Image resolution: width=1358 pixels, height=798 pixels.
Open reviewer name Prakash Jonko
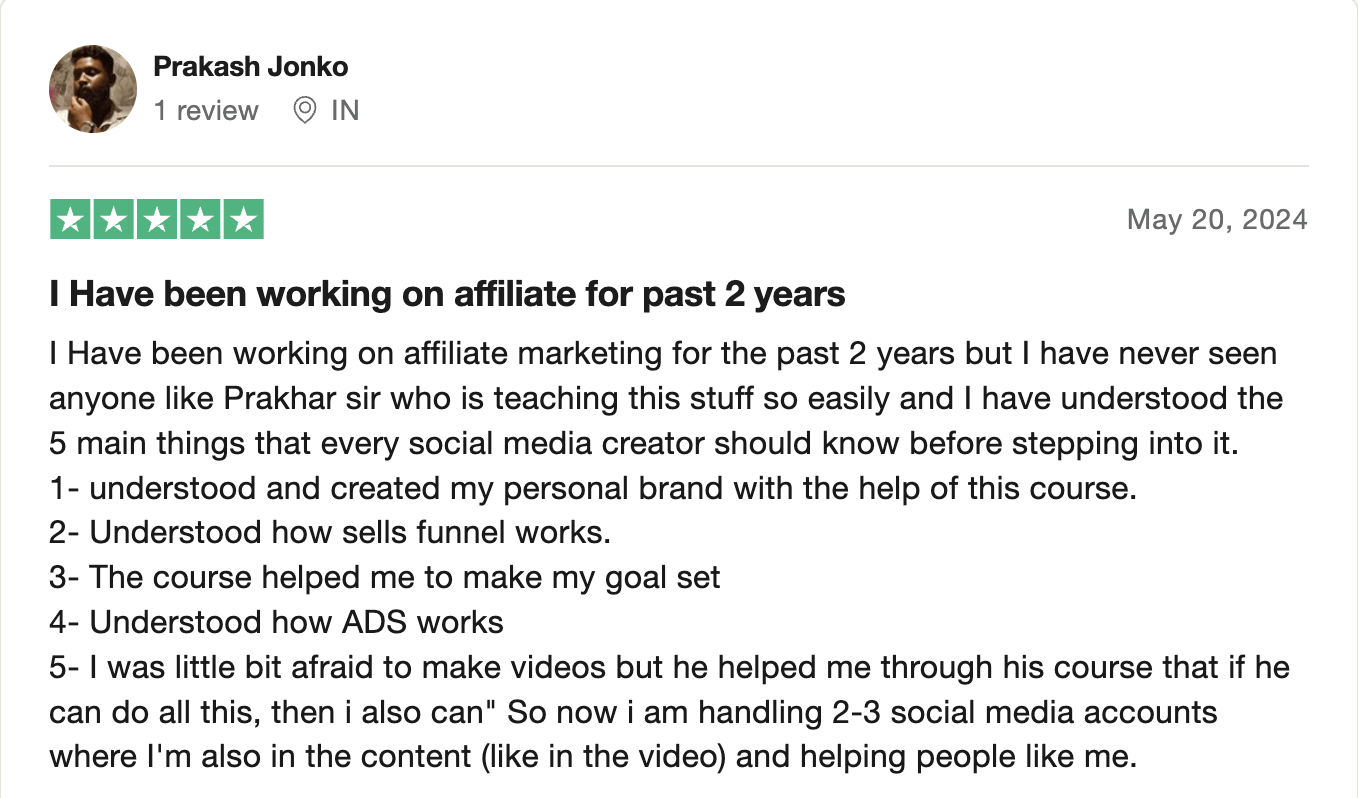point(250,67)
